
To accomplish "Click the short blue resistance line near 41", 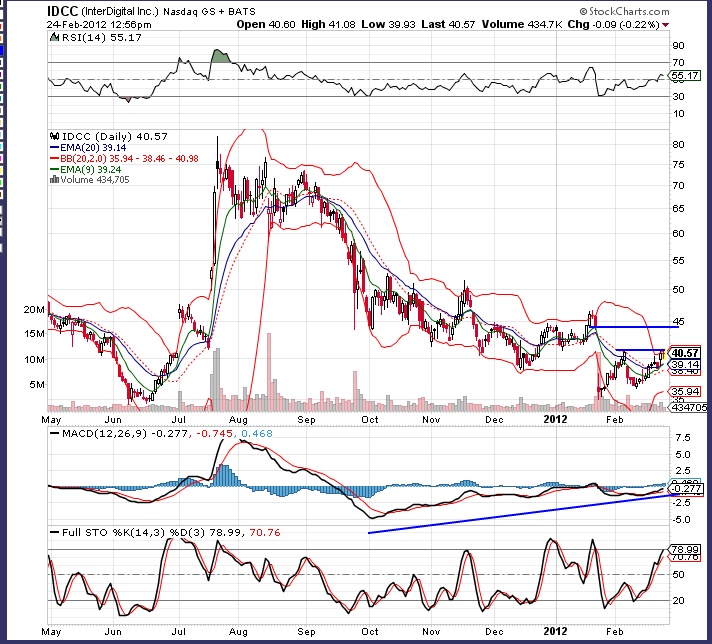I will [x=640, y=350].
